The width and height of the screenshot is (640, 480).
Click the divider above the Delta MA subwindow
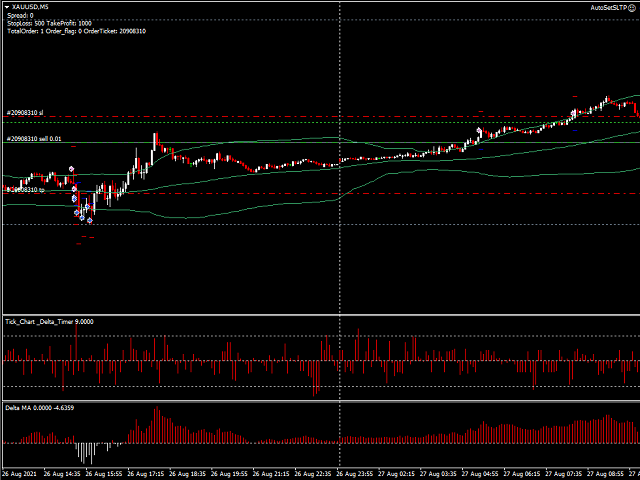click(320, 401)
